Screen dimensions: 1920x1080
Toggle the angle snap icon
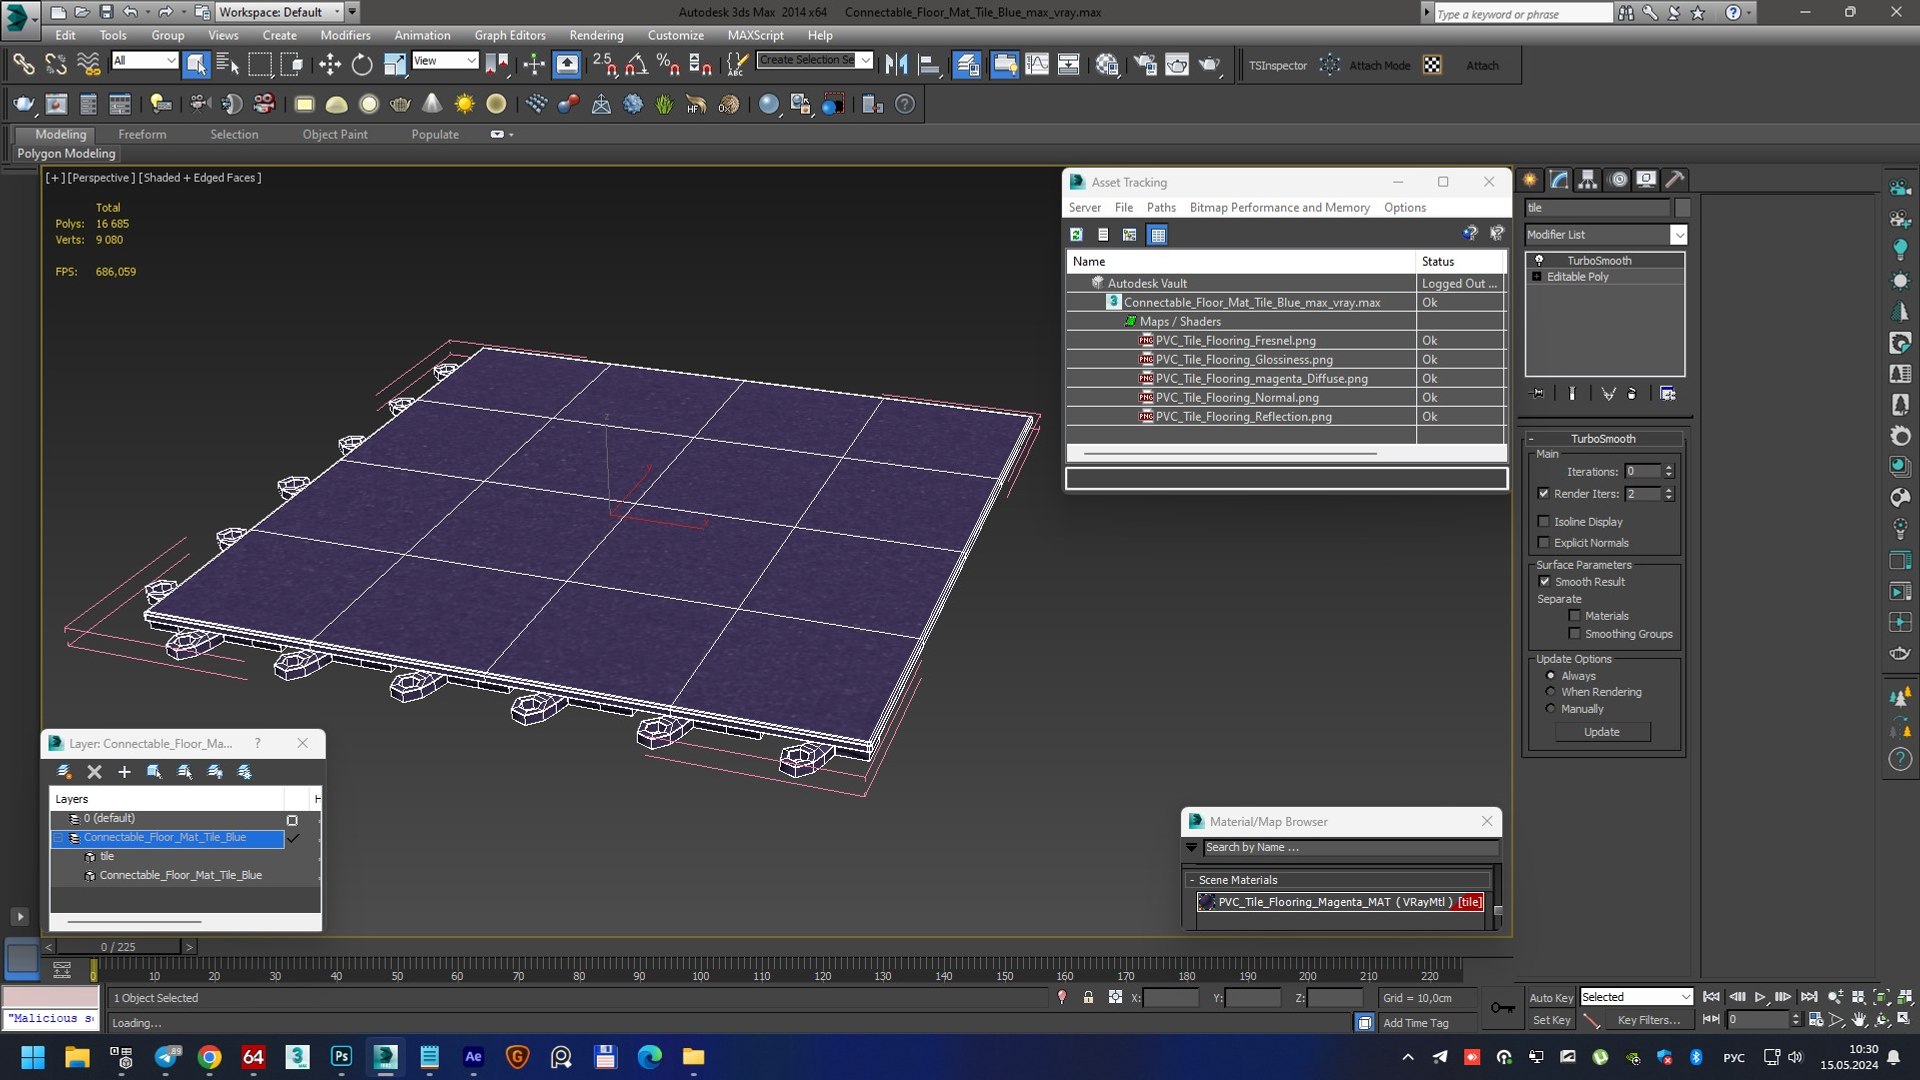(x=636, y=65)
